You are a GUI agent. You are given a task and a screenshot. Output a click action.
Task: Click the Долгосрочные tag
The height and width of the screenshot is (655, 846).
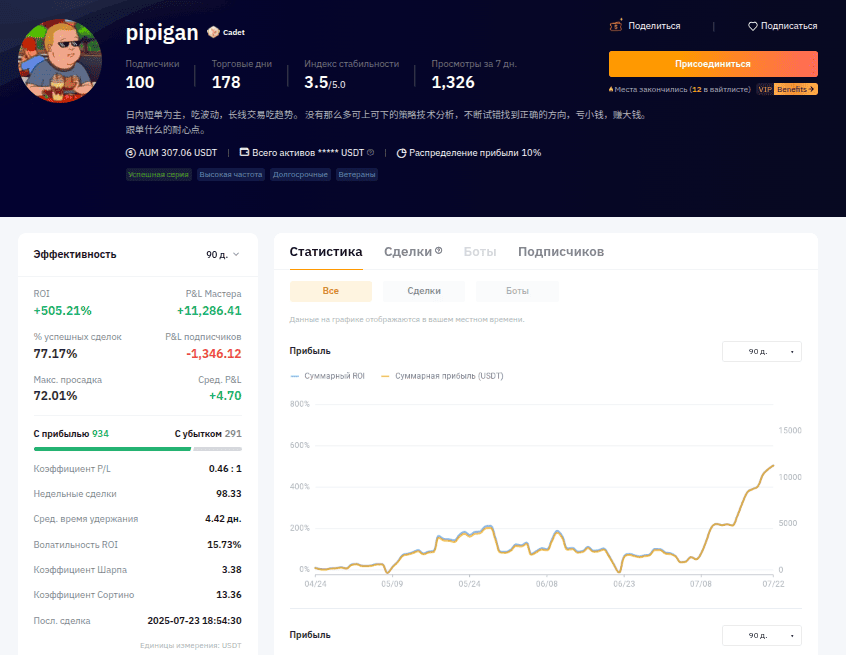coord(300,174)
